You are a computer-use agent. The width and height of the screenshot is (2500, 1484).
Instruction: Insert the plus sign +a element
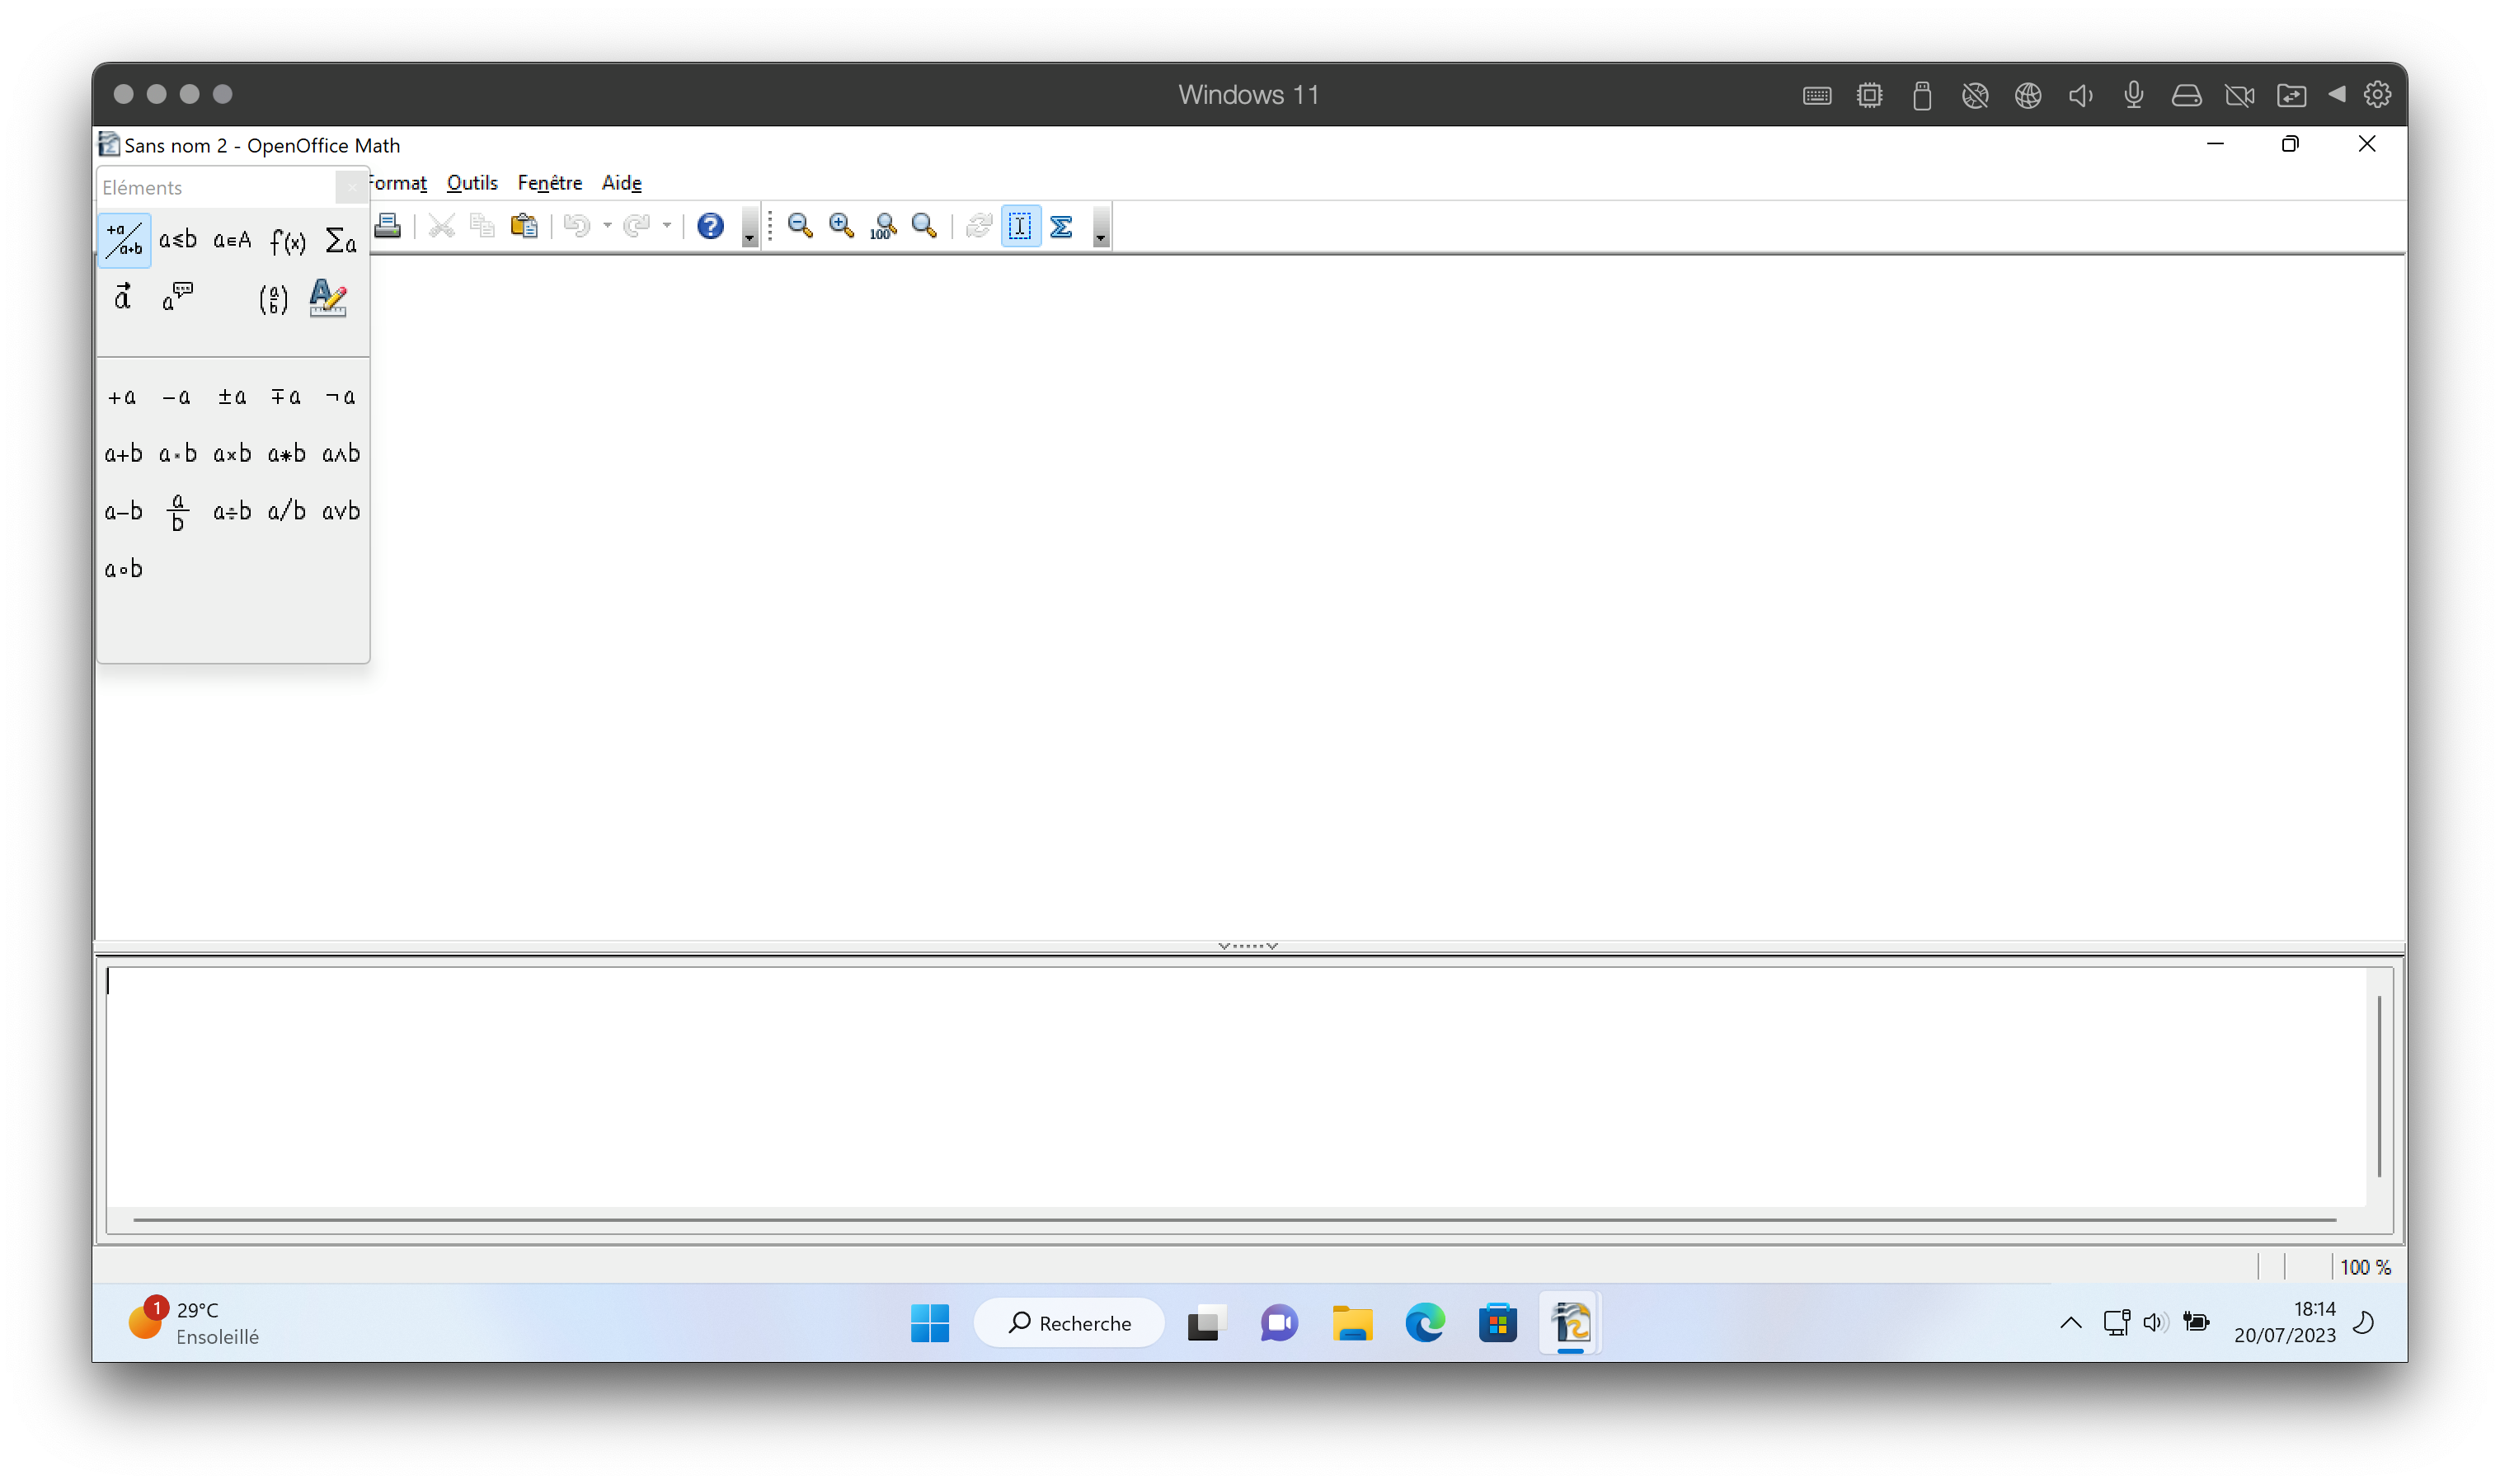pyautogui.click(x=123, y=397)
